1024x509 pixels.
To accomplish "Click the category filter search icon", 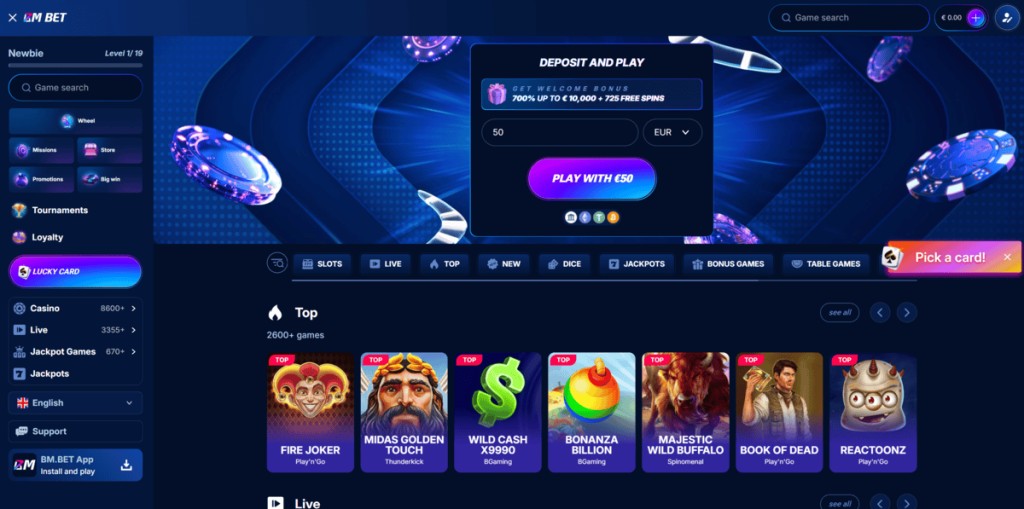I will pyautogui.click(x=277, y=263).
